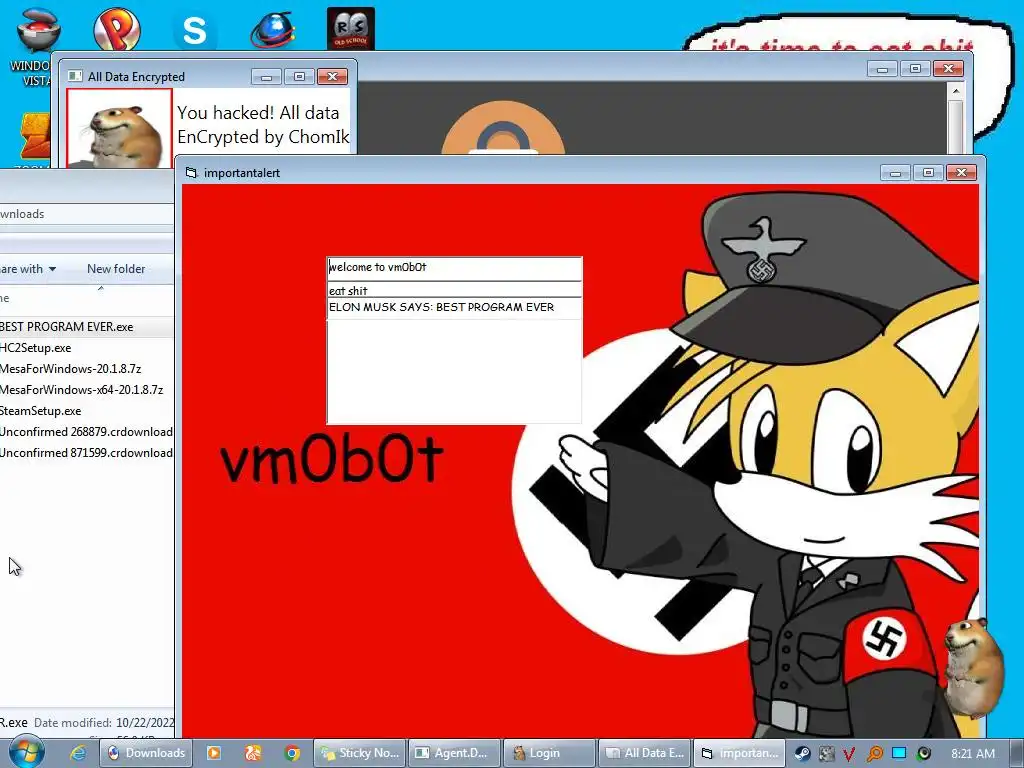The height and width of the screenshot is (768, 1024).
Task: Minimize the All Data Encrypted window
Action: [x=266, y=77]
